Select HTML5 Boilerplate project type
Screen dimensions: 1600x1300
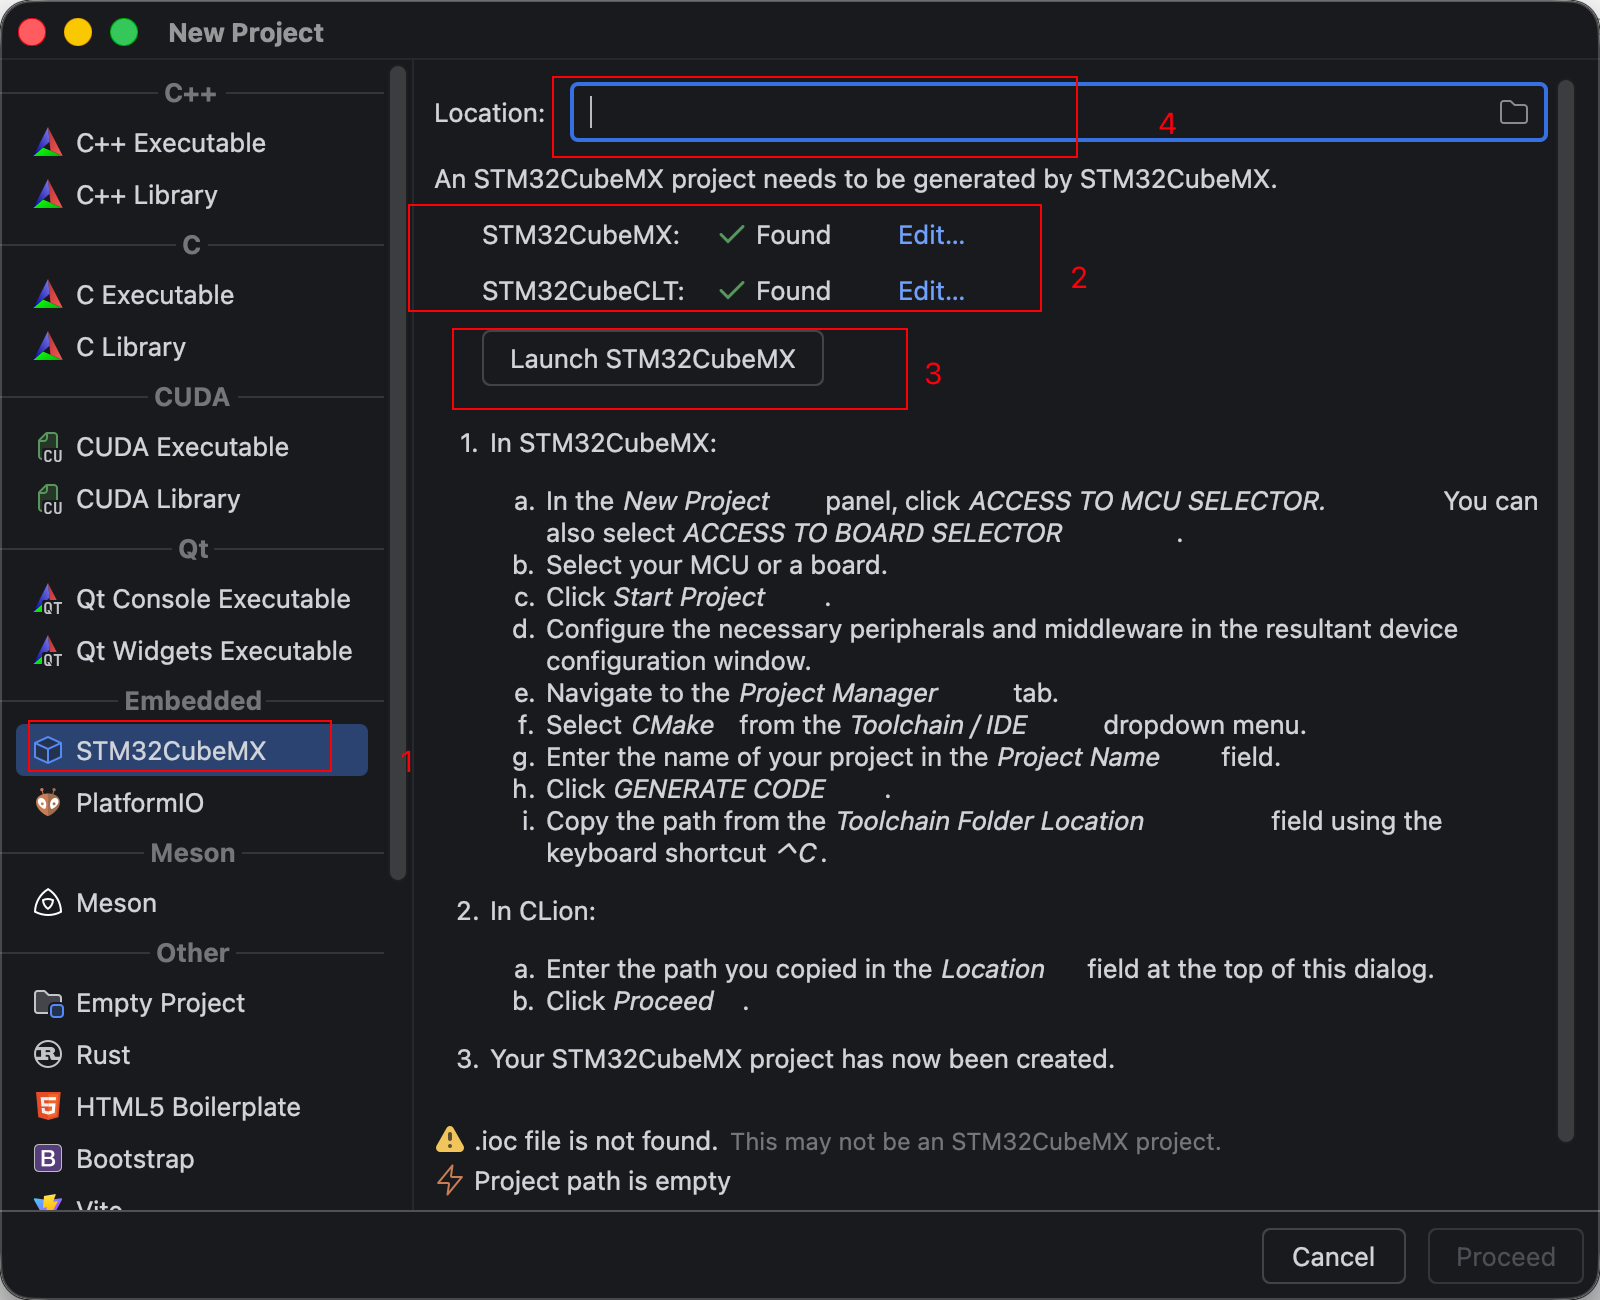click(x=192, y=1107)
